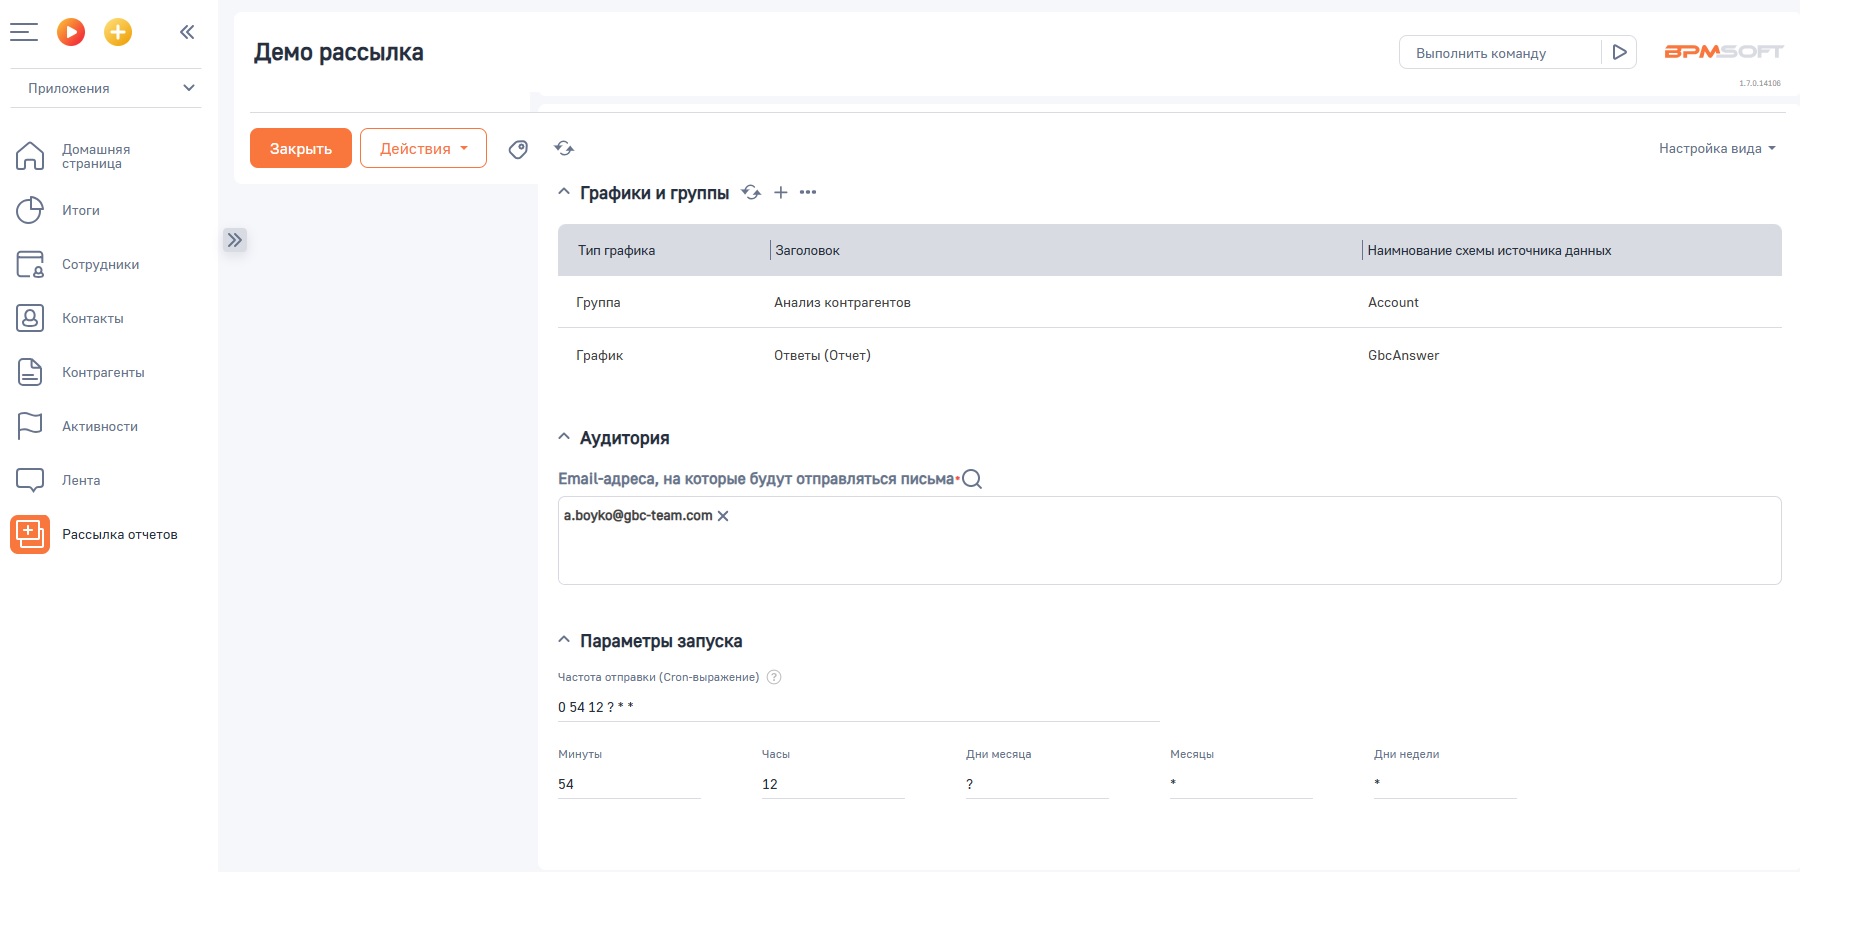
Task: Collapse the left sidebar with double-chevron
Action: pyautogui.click(x=187, y=32)
